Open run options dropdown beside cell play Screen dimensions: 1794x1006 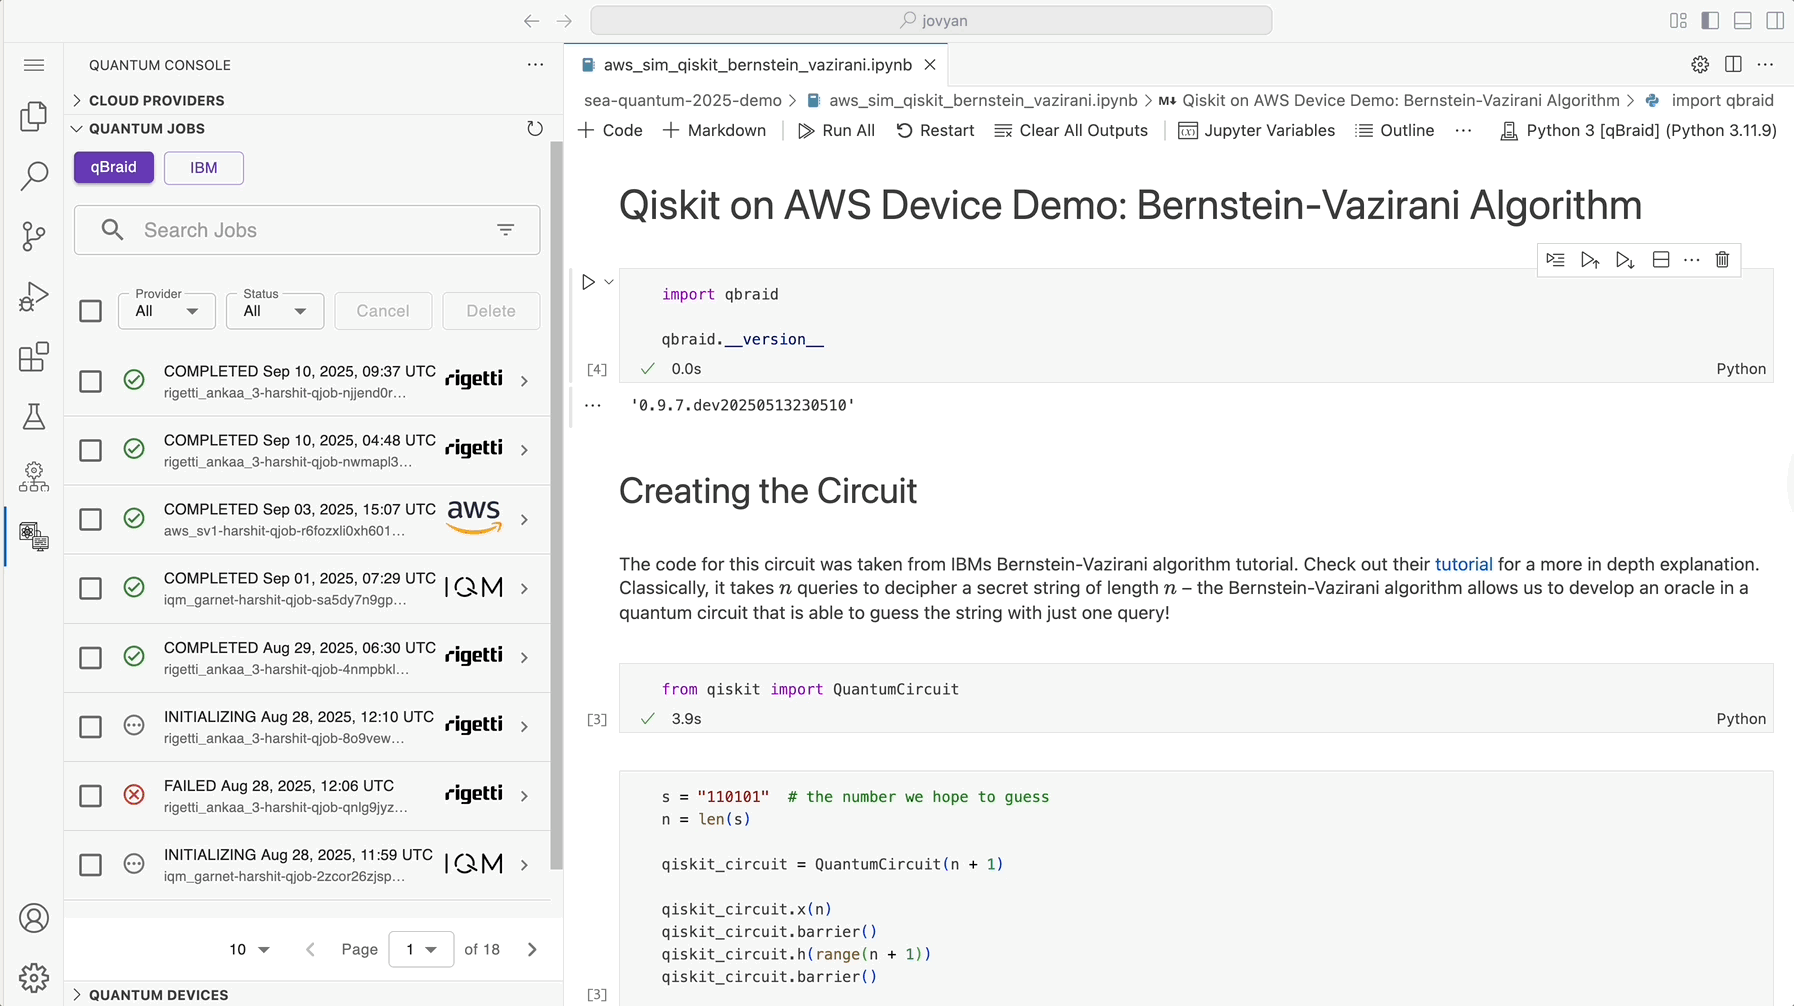tap(609, 282)
